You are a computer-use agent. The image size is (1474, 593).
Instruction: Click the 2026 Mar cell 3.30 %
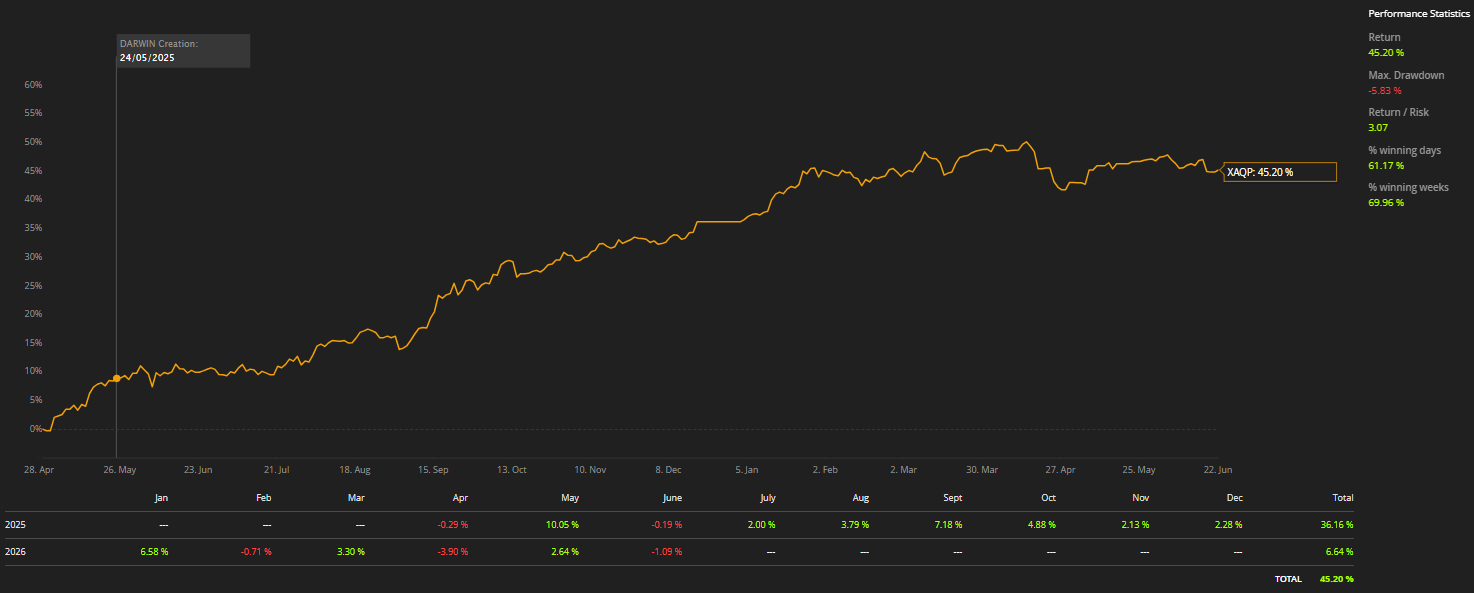point(349,551)
